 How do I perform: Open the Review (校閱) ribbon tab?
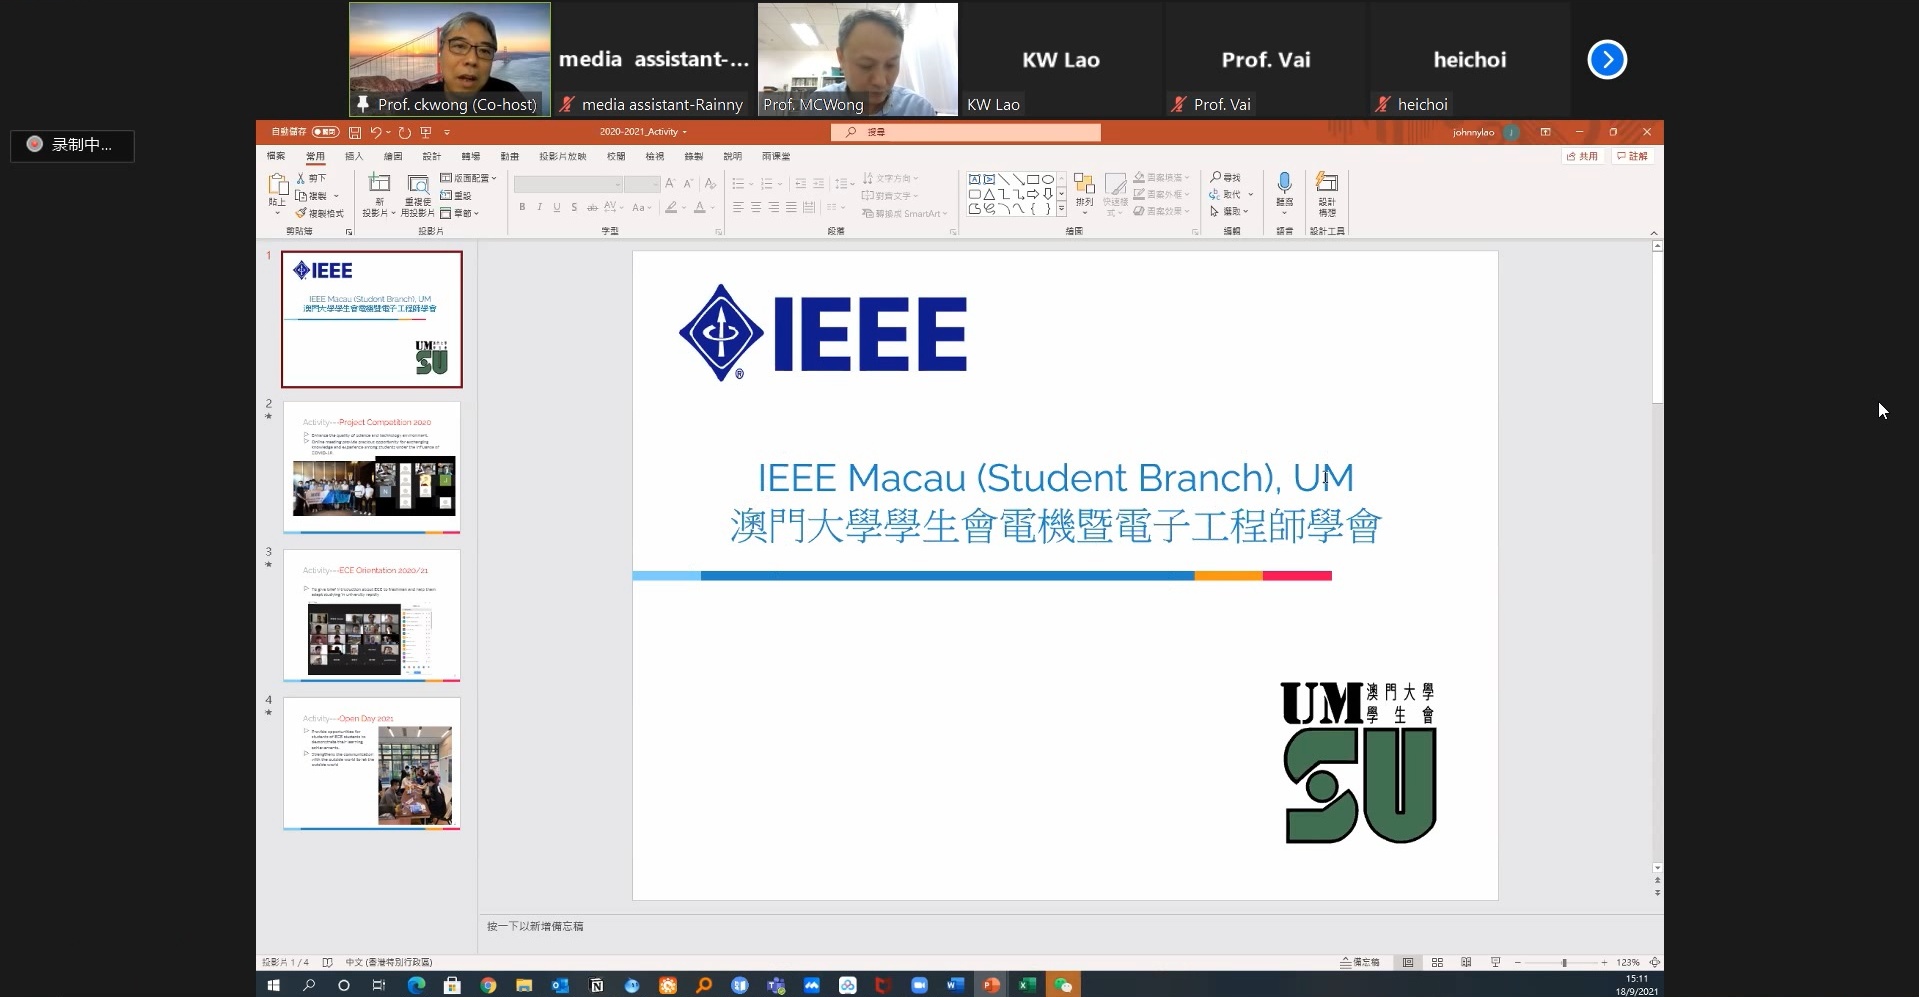coord(616,156)
